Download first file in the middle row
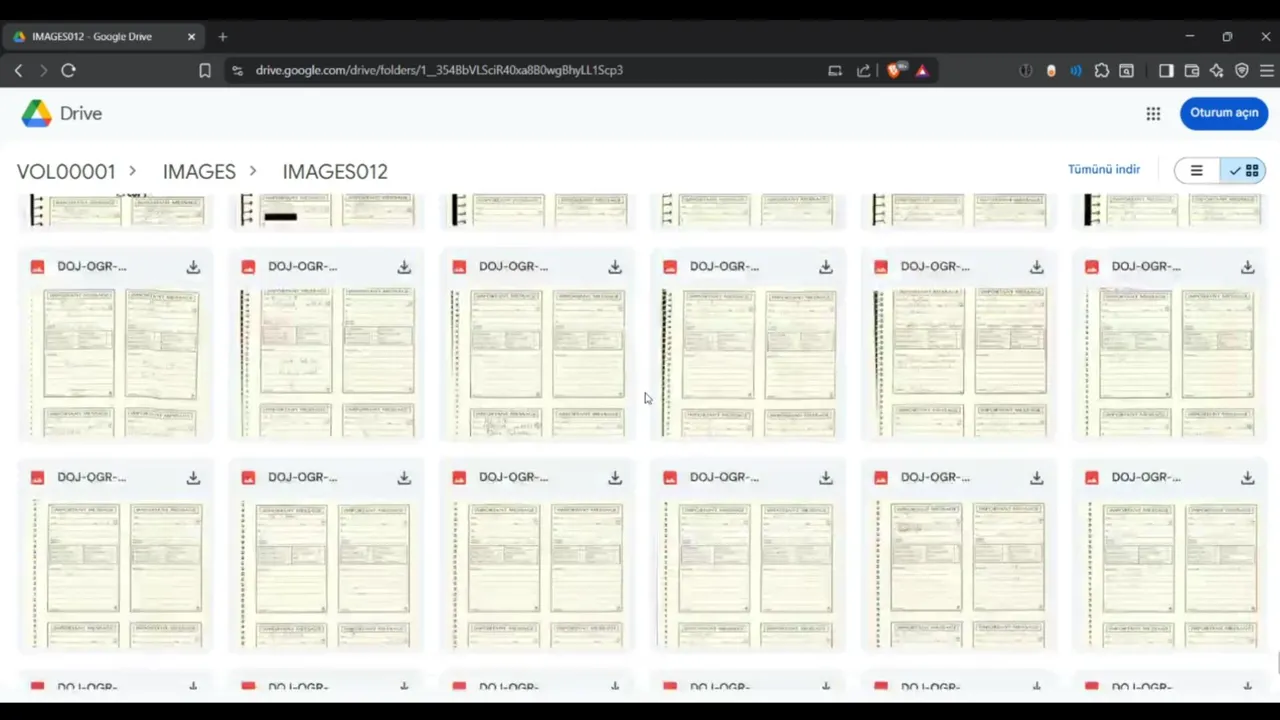The height and width of the screenshot is (720, 1280). [x=193, y=267]
